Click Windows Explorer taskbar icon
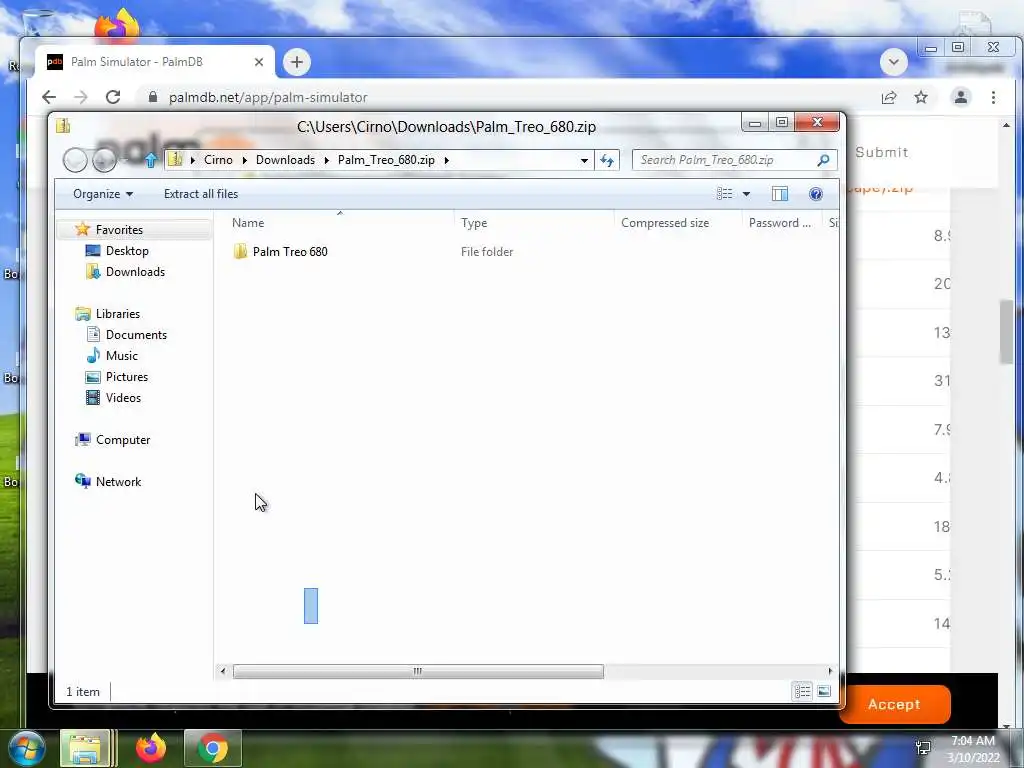Image resolution: width=1024 pixels, height=768 pixels. point(85,748)
